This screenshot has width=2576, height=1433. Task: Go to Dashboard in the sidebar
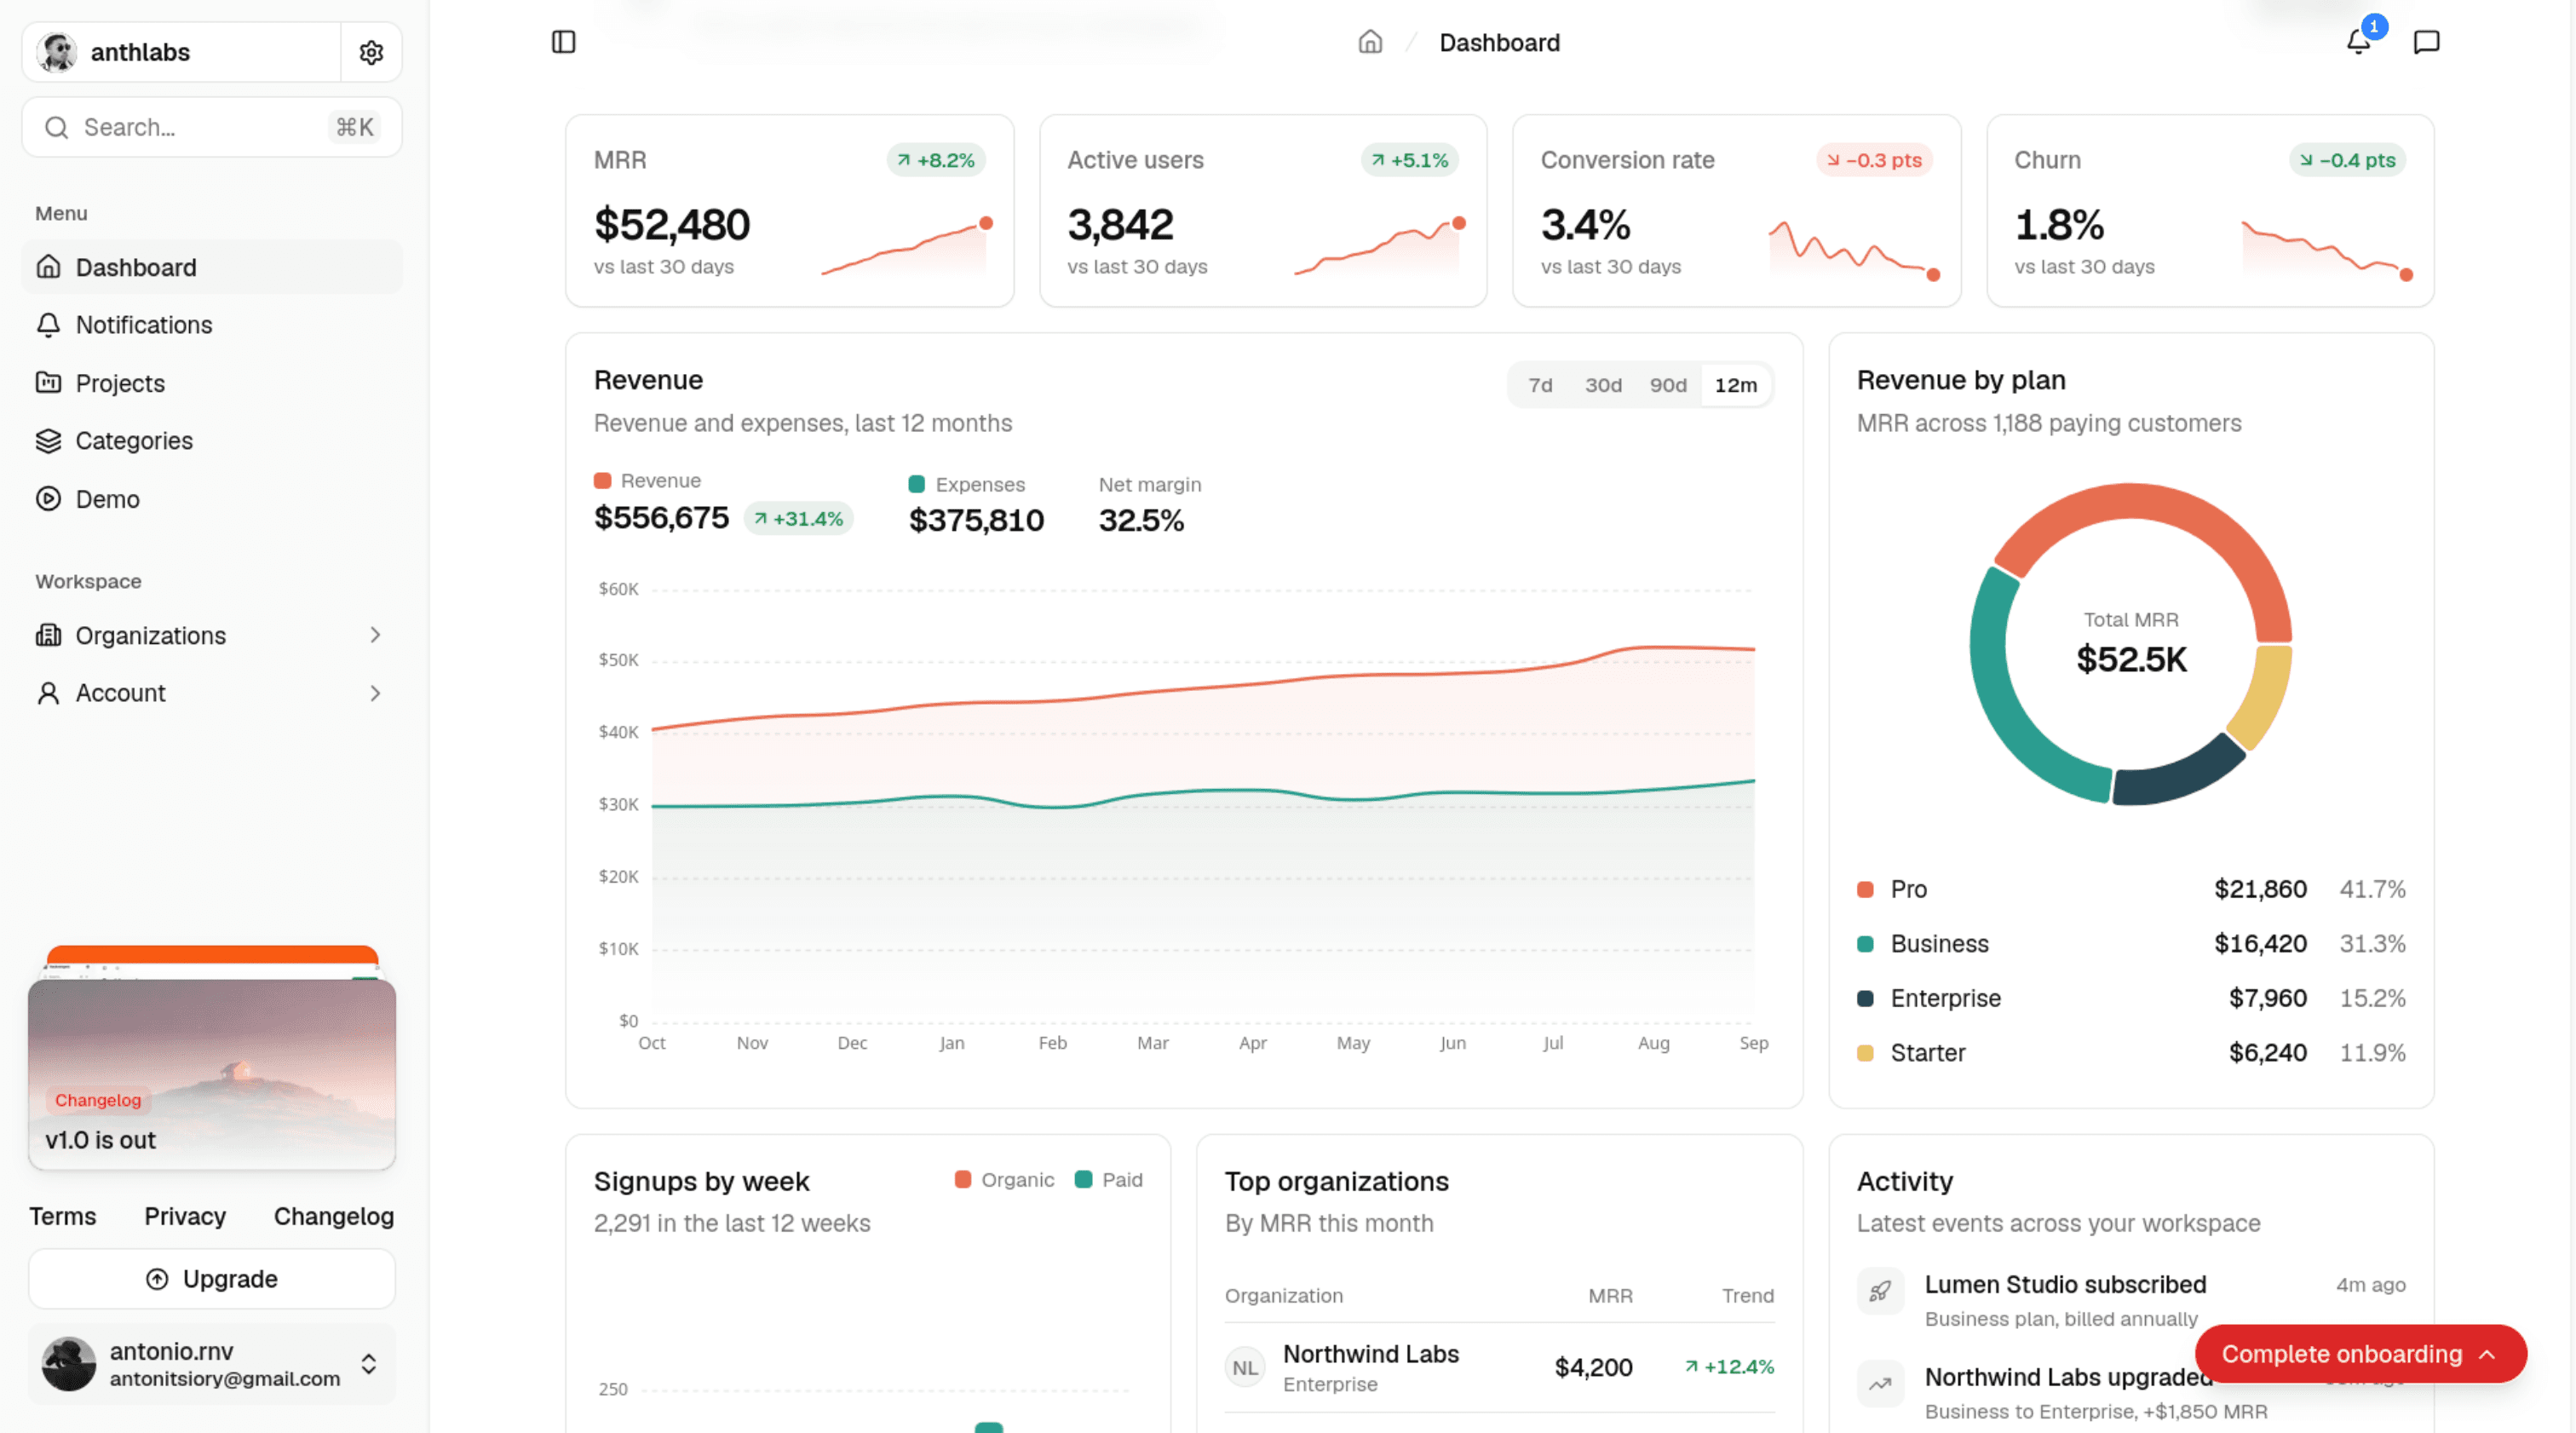pos(212,267)
